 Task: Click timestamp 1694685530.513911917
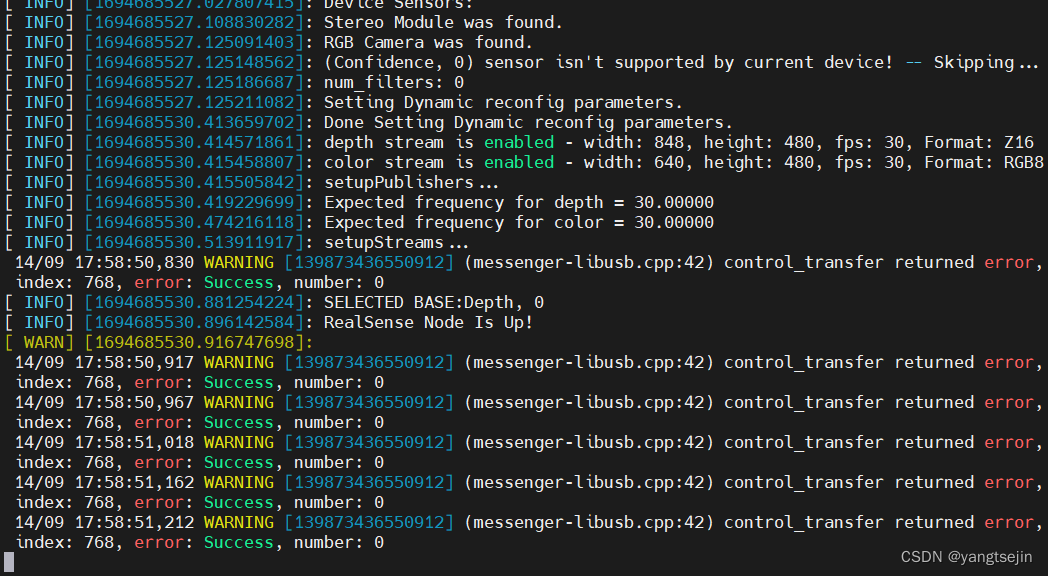tap(194, 243)
